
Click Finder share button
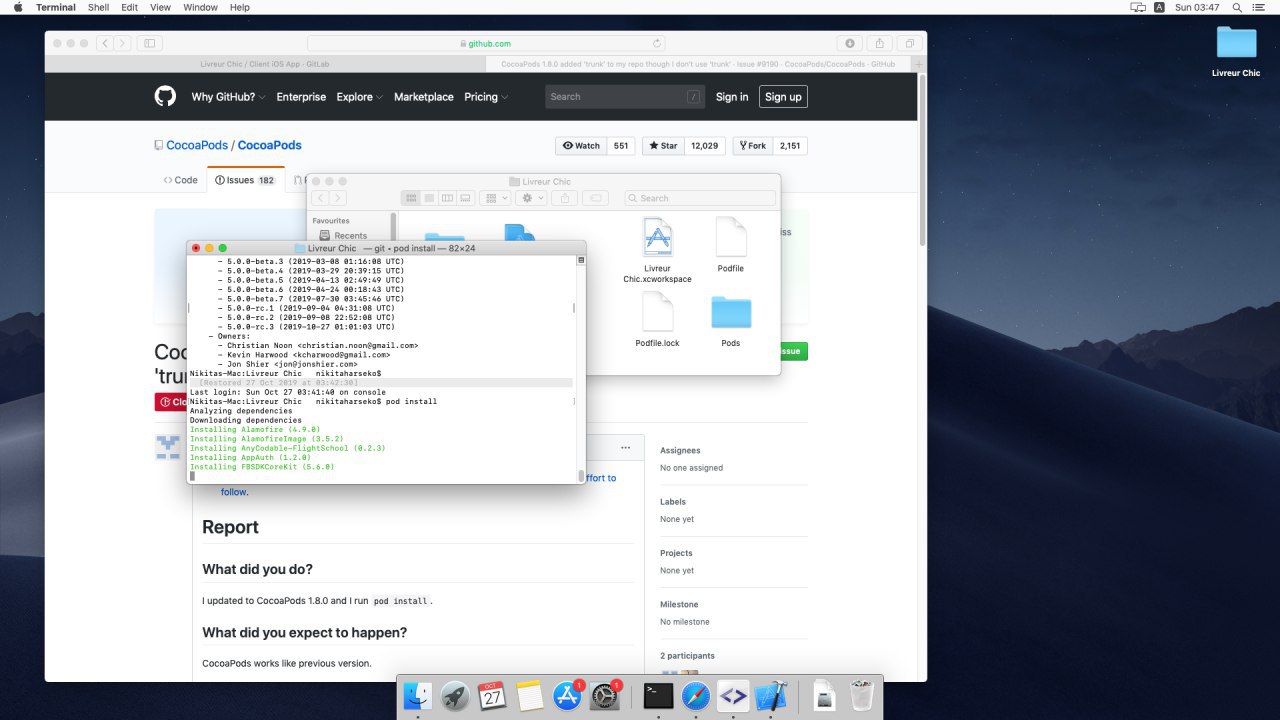pyautogui.click(x=563, y=198)
